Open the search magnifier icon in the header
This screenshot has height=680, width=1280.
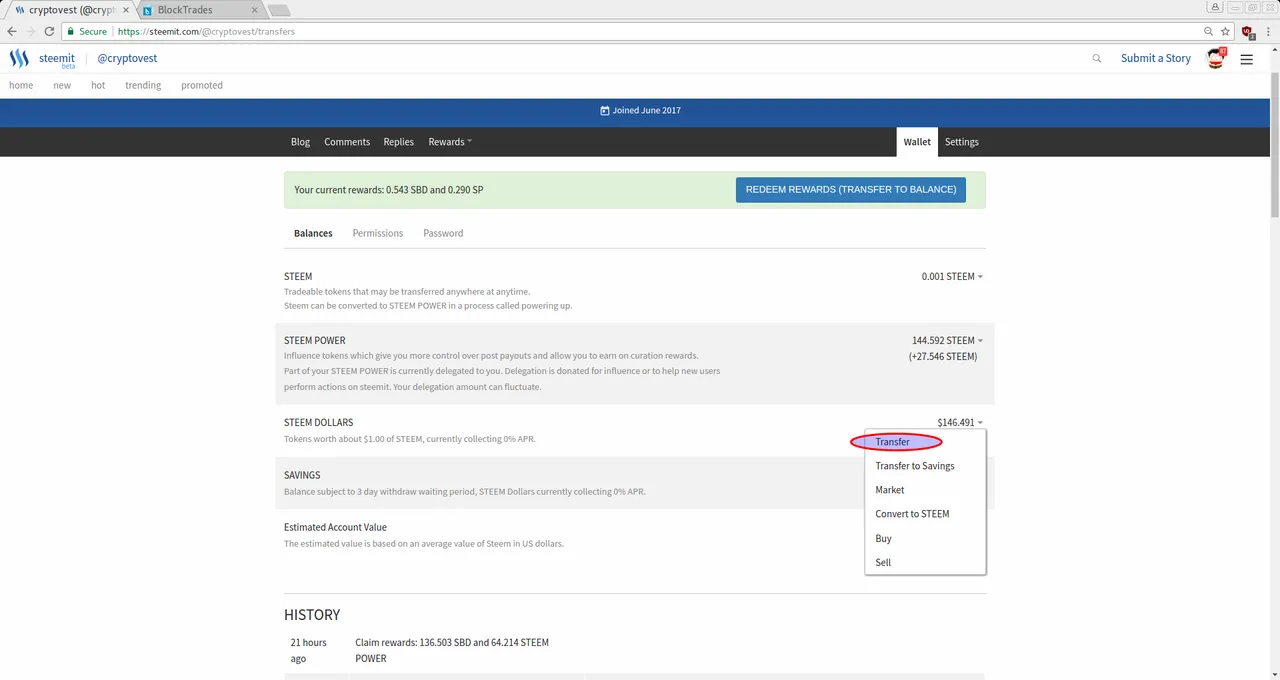[1097, 59]
